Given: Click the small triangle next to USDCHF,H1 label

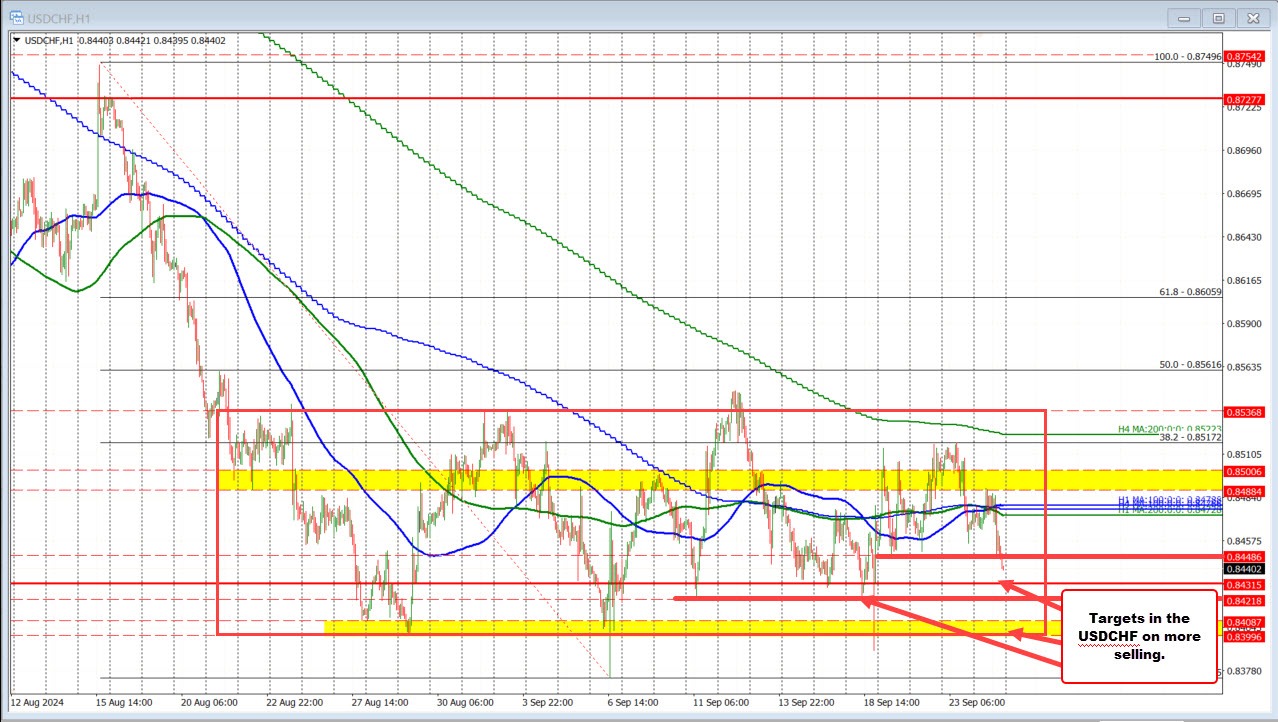Looking at the screenshot, I should click(16, 40).
